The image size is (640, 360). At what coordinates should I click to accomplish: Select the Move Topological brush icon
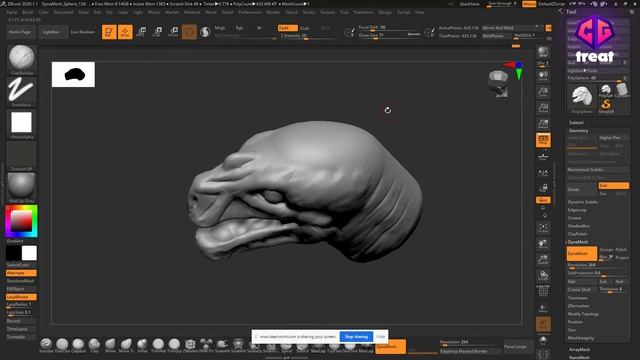tap(126, 345)
